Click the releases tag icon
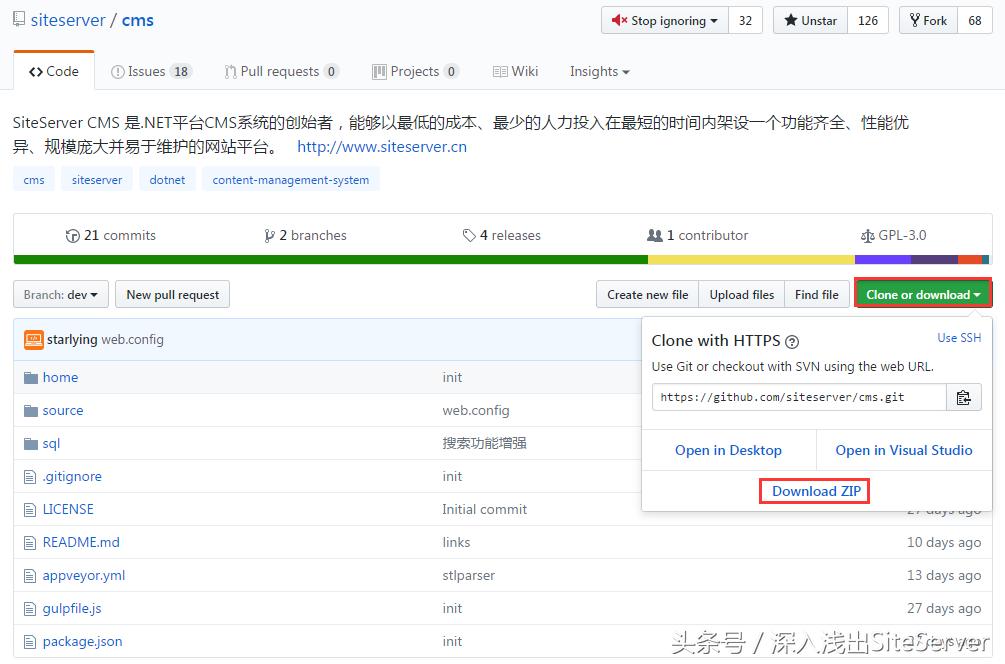1005x664 pixels. tap(469, 235)
